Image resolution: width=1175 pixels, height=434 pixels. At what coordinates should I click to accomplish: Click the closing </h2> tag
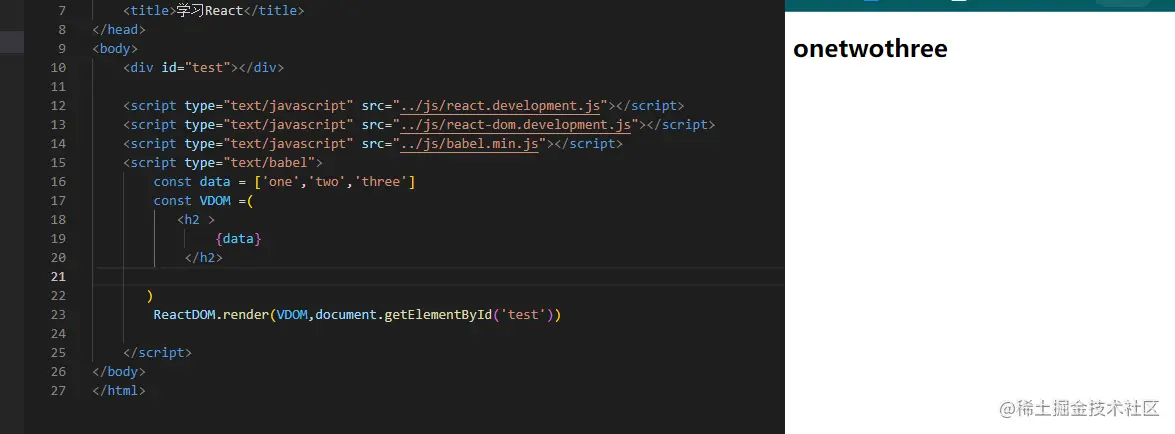tap(204, 258)
